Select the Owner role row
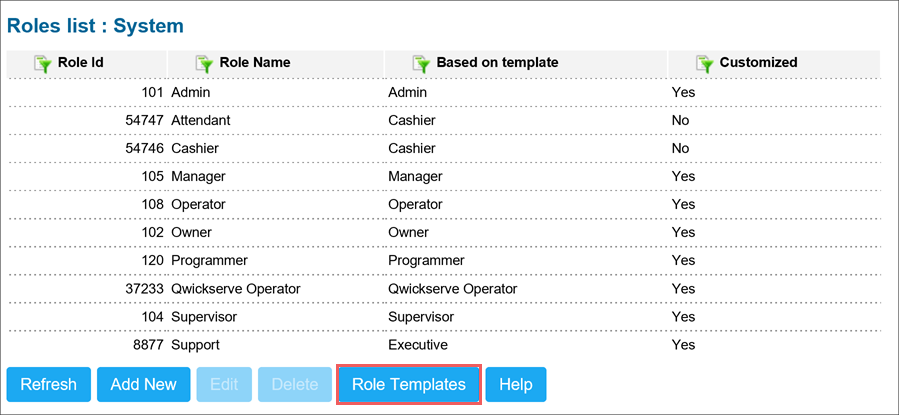Image resolution: width=899 pixels, height=415 pixels. (443, 233)
